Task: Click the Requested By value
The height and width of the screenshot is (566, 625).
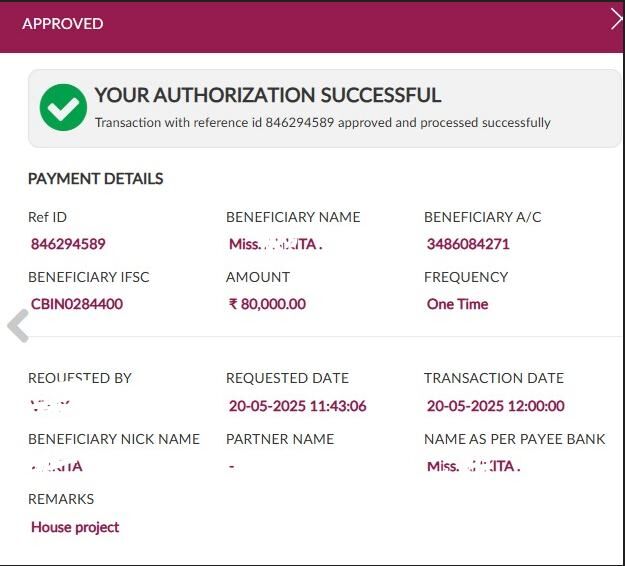Action: (51, 406)
